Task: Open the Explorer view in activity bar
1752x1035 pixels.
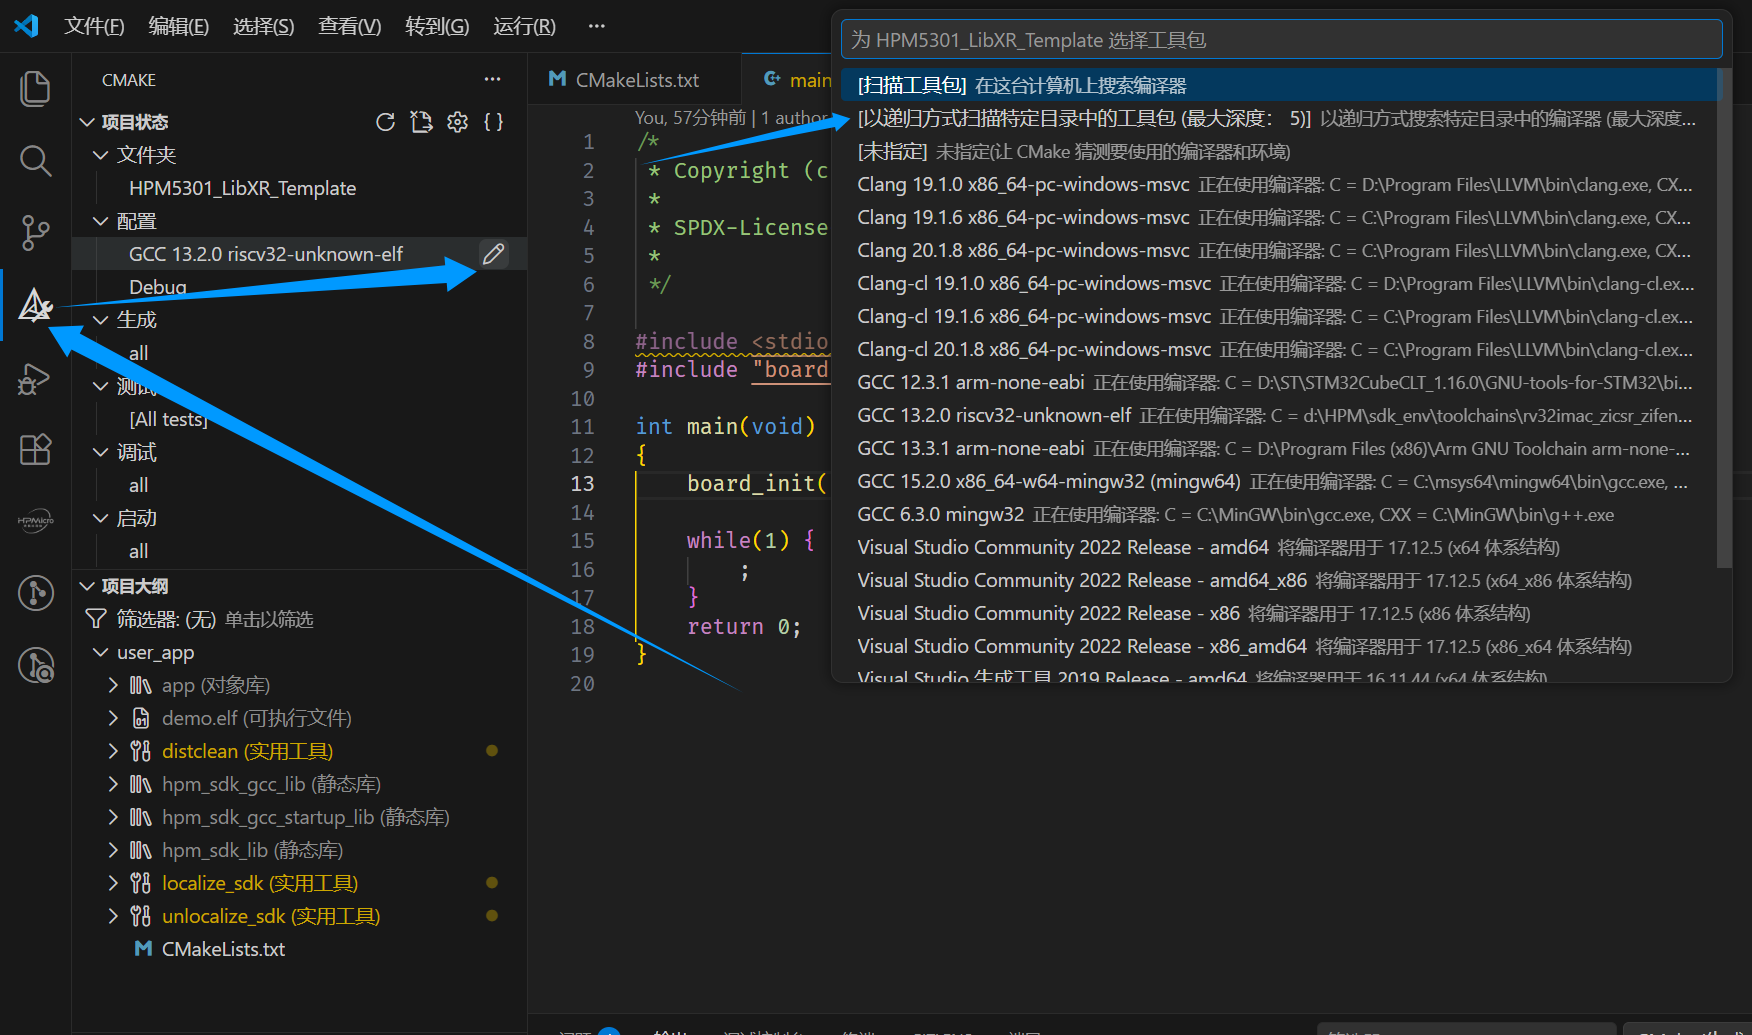Action: tap(35, 89)
